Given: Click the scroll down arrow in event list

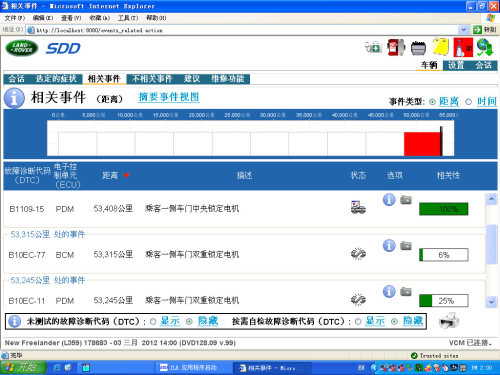Looking at the screenshot, I should tap(491, 302).
